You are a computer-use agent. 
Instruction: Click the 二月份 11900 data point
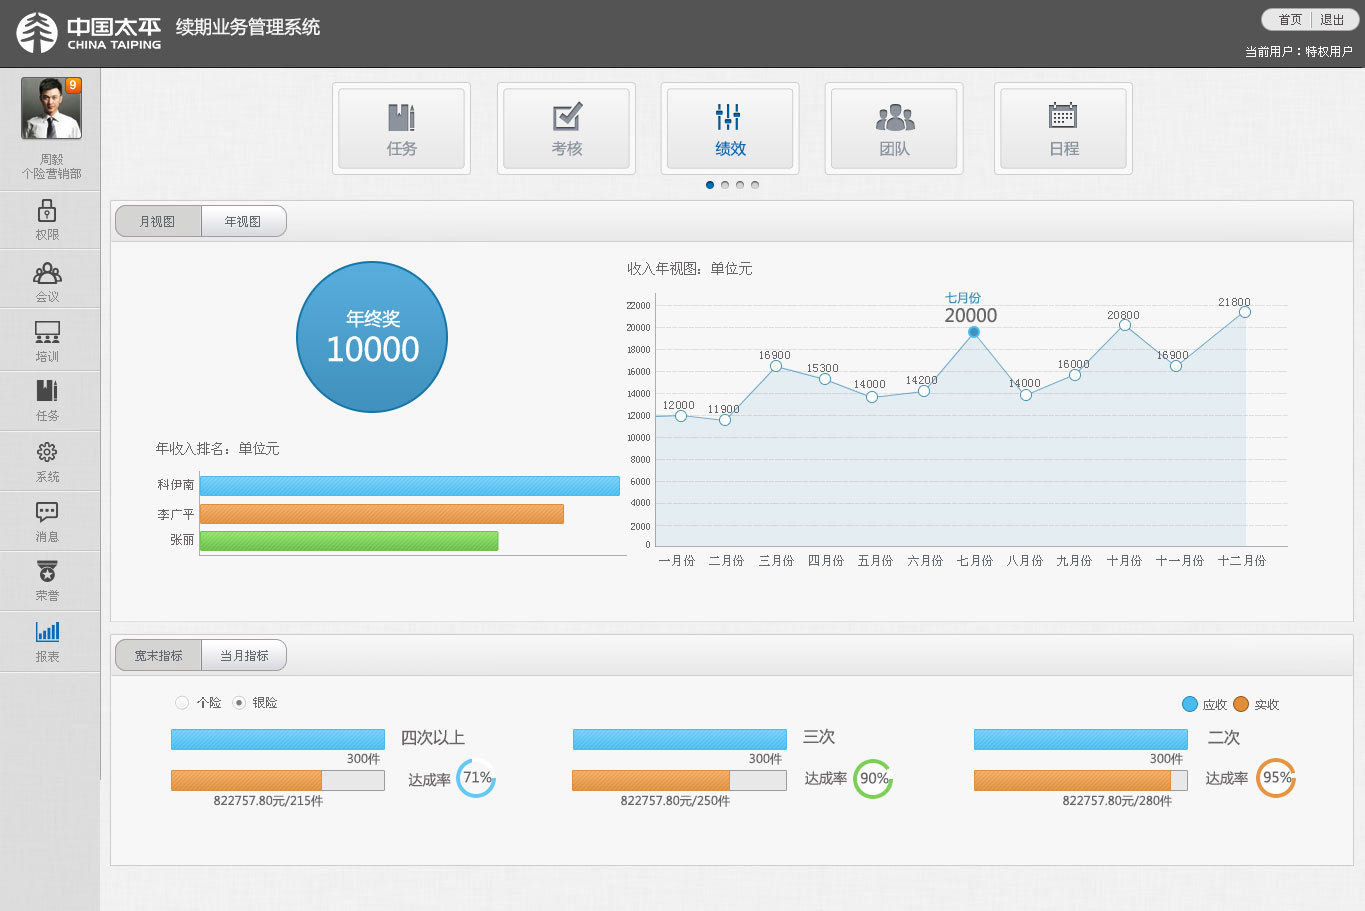pos(725,420)
